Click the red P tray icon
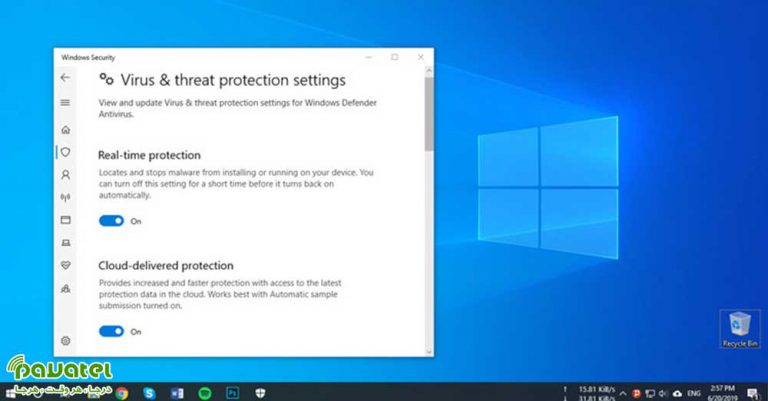 click(636, 393)
